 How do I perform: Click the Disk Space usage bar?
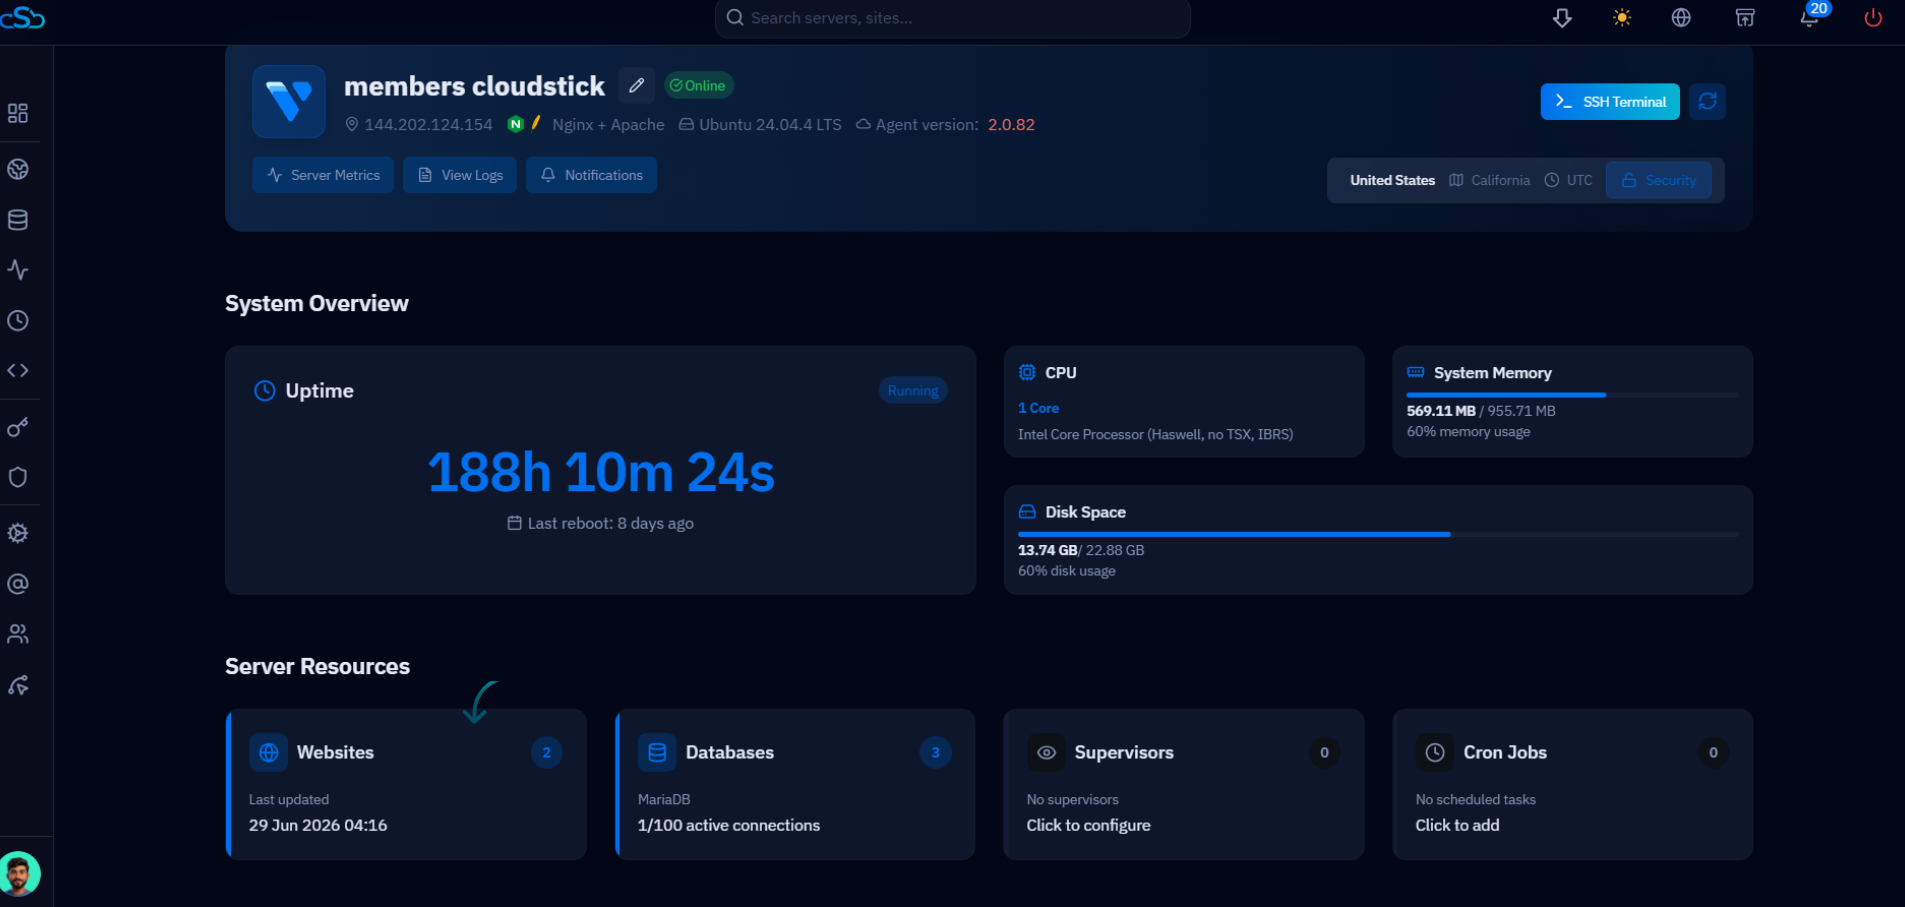point(1378,534)
